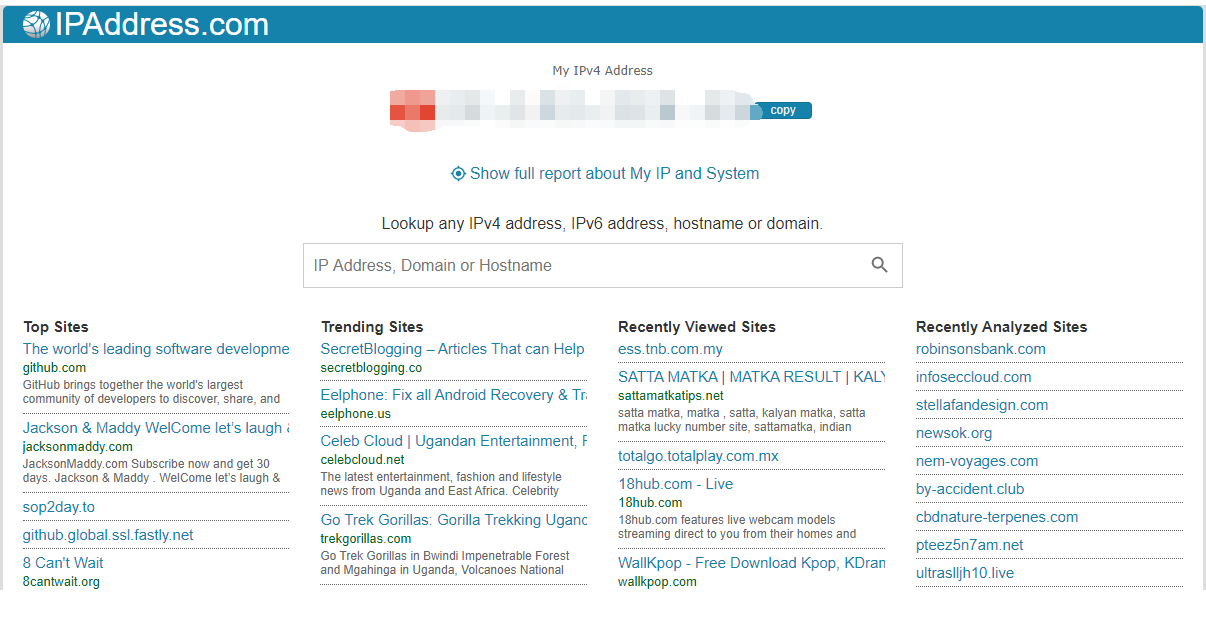The height and width of the screenshot is (640, 1206).
Task: Click the celebcloud.net domain text
Action: pyautogui.click(x=362, y=460)
